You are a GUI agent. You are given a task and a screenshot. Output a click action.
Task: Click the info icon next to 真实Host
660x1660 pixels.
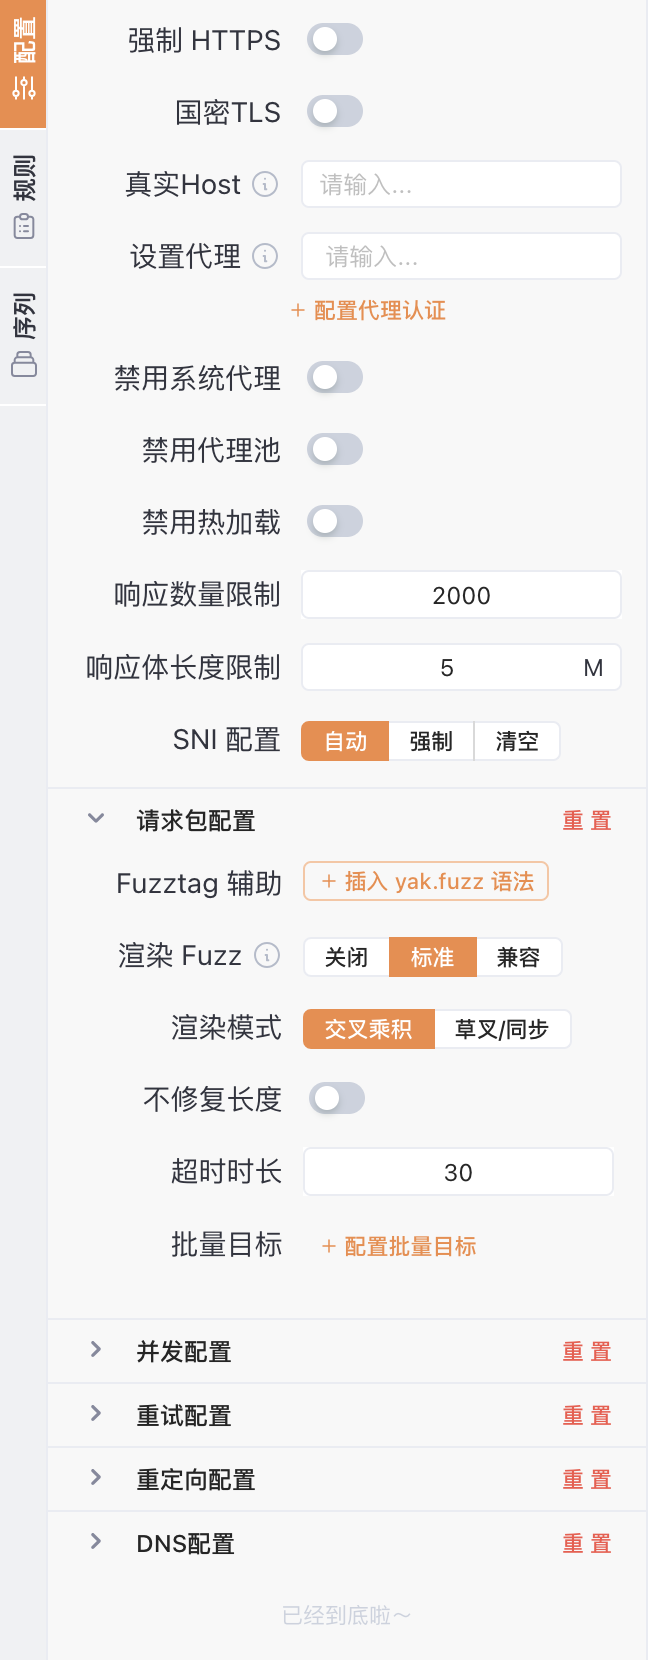pos(265,184)
